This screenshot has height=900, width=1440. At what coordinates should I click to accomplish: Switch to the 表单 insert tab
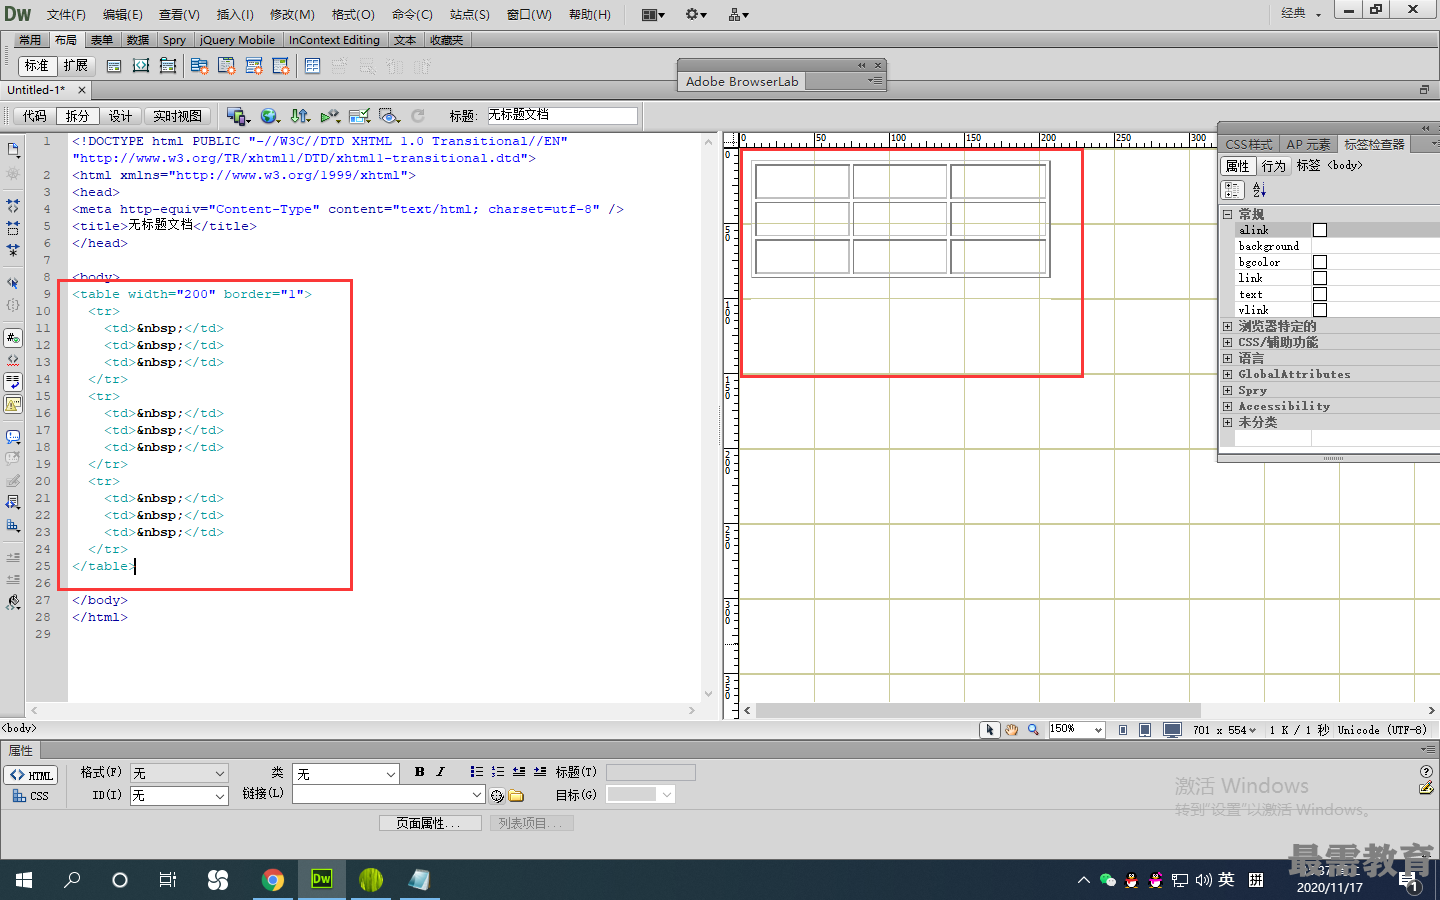click(x=102, y=40)
